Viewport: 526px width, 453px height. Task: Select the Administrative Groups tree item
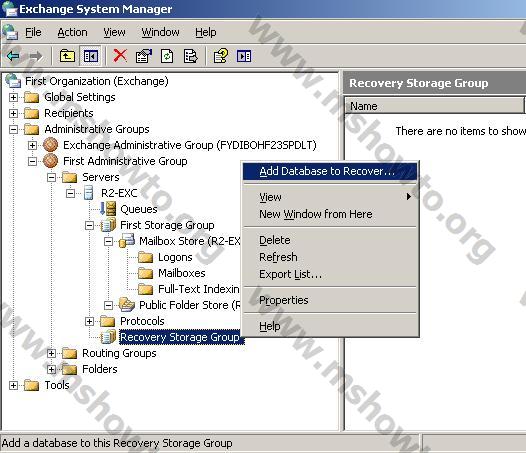(x=97, y=129)
